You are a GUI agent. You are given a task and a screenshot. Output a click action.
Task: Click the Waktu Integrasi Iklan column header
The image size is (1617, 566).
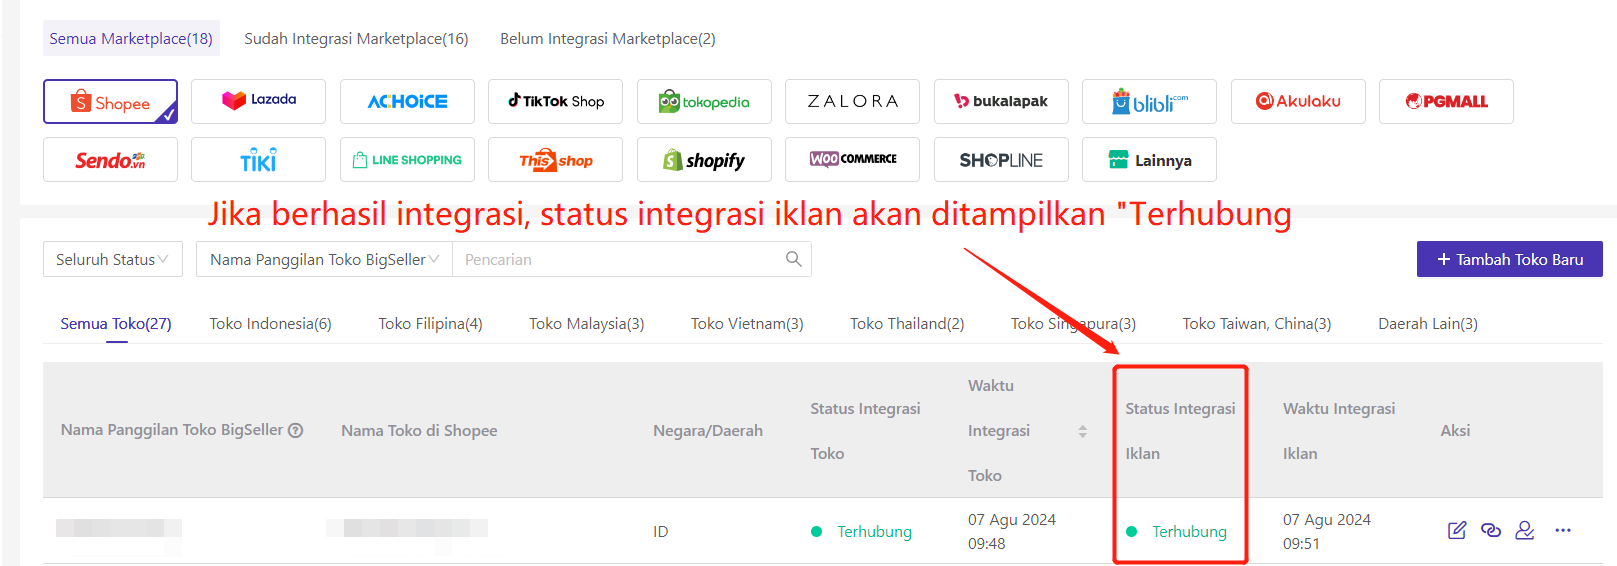[x=1339, y=431]
